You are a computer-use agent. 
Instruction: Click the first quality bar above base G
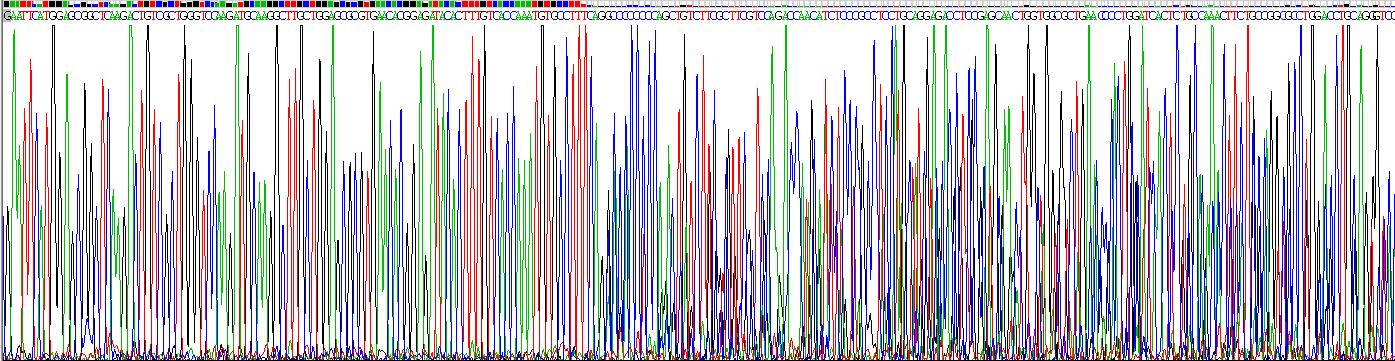coord(7,5)
